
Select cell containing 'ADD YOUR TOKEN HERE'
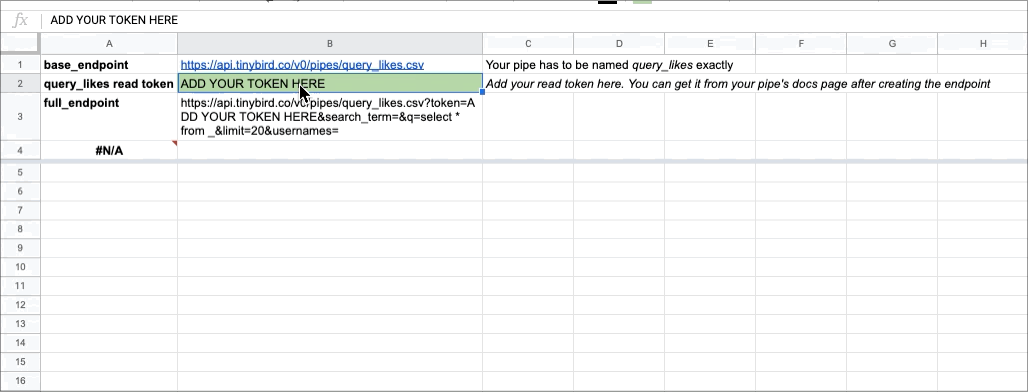(330, 83)
